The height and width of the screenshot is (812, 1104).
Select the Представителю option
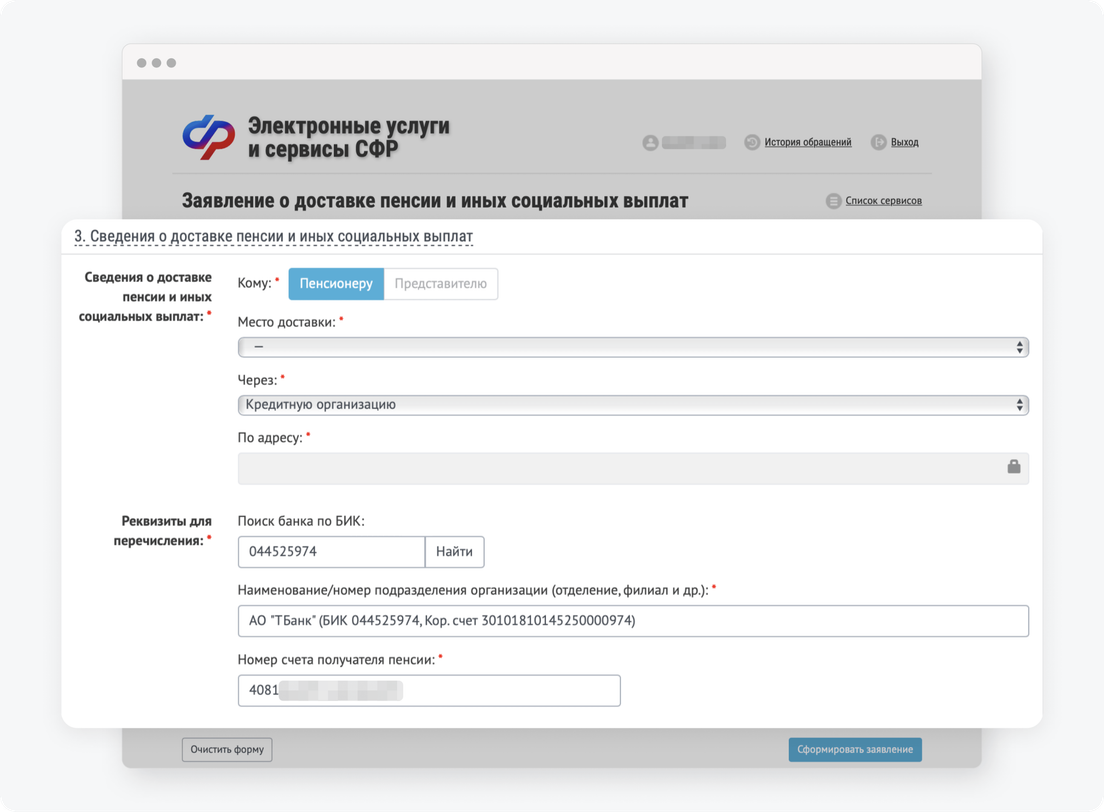point(441,284)
